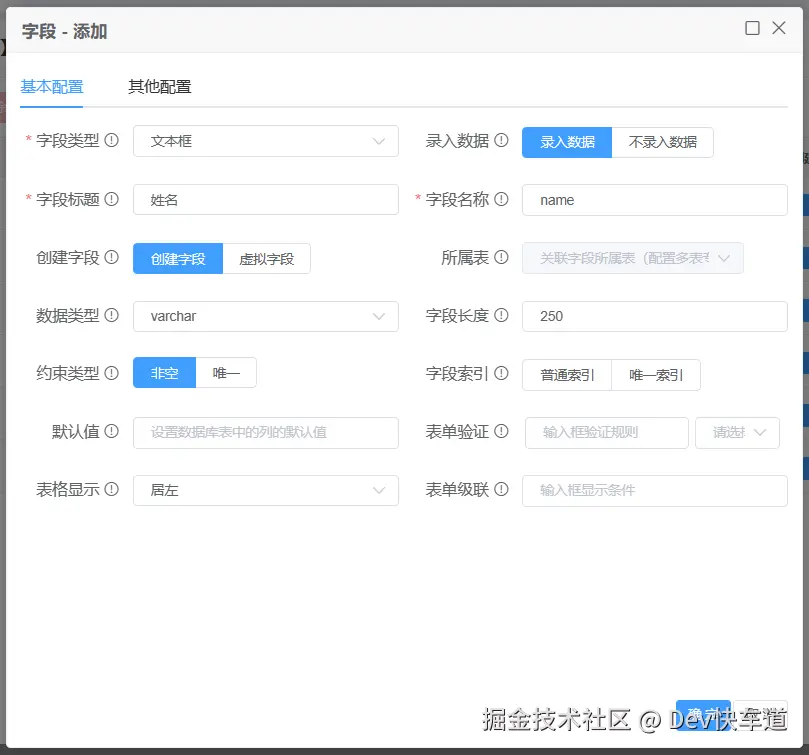Click info icon next to 表格显示
809x755 pixels.
[x=111, y=489]
